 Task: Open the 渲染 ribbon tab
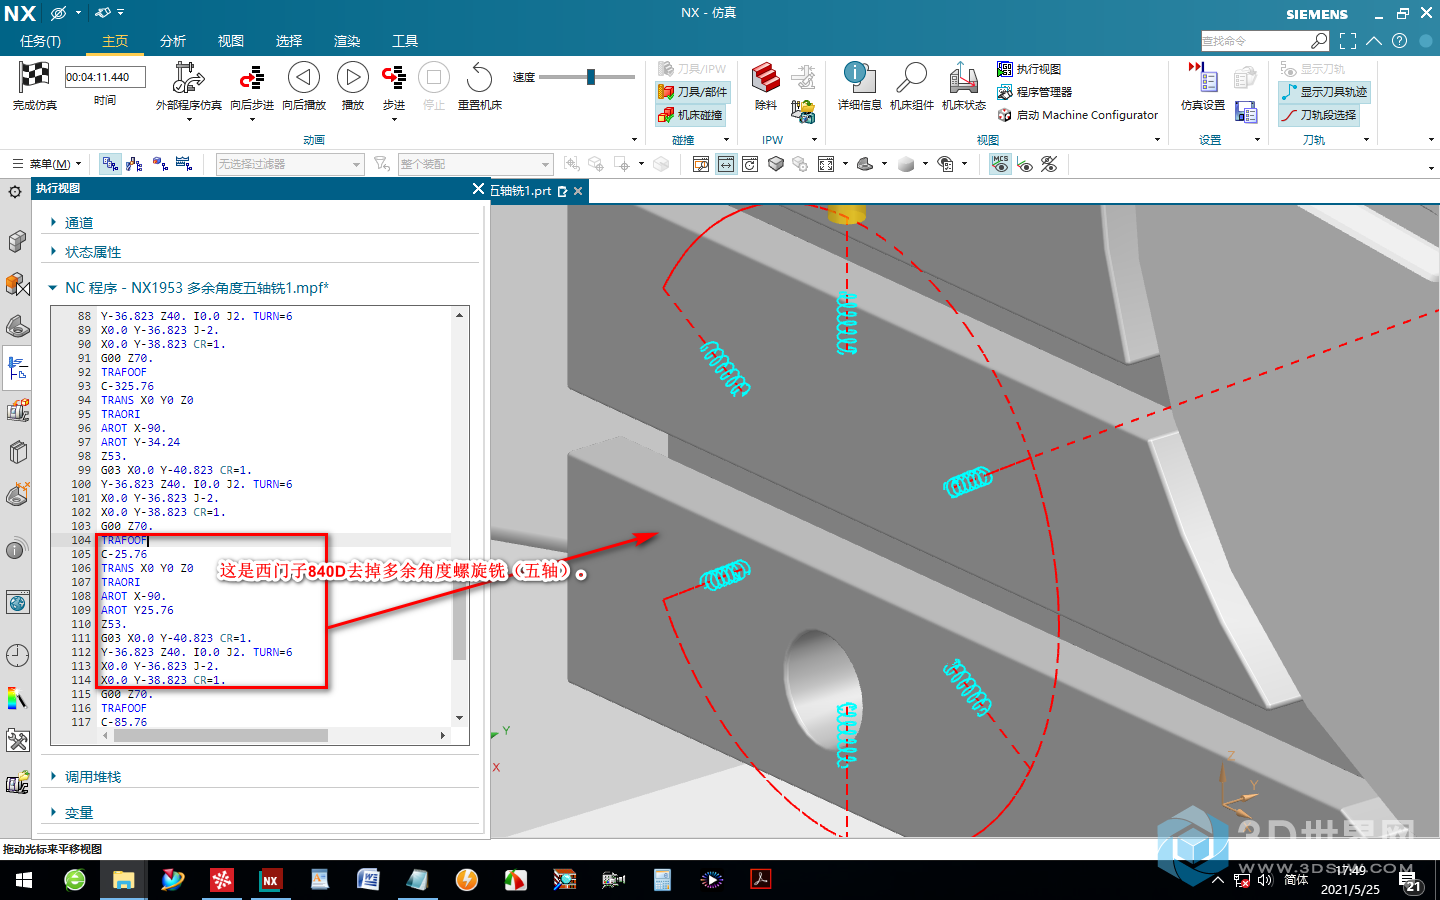[x=347, y=41]
